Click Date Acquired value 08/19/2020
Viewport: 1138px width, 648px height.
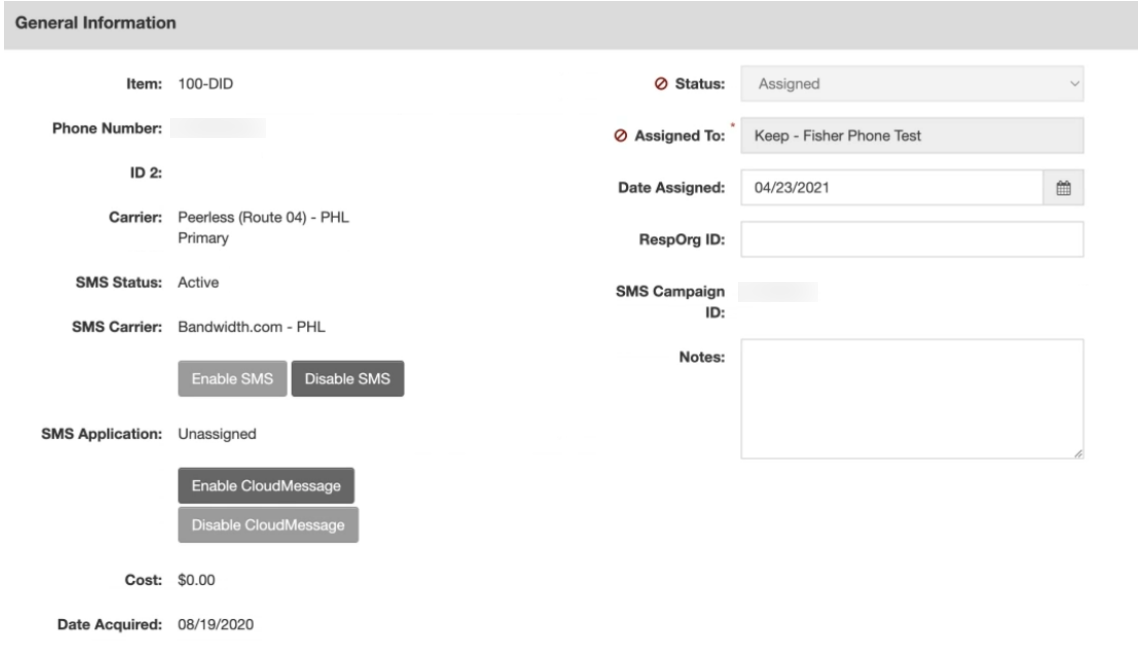216,625
